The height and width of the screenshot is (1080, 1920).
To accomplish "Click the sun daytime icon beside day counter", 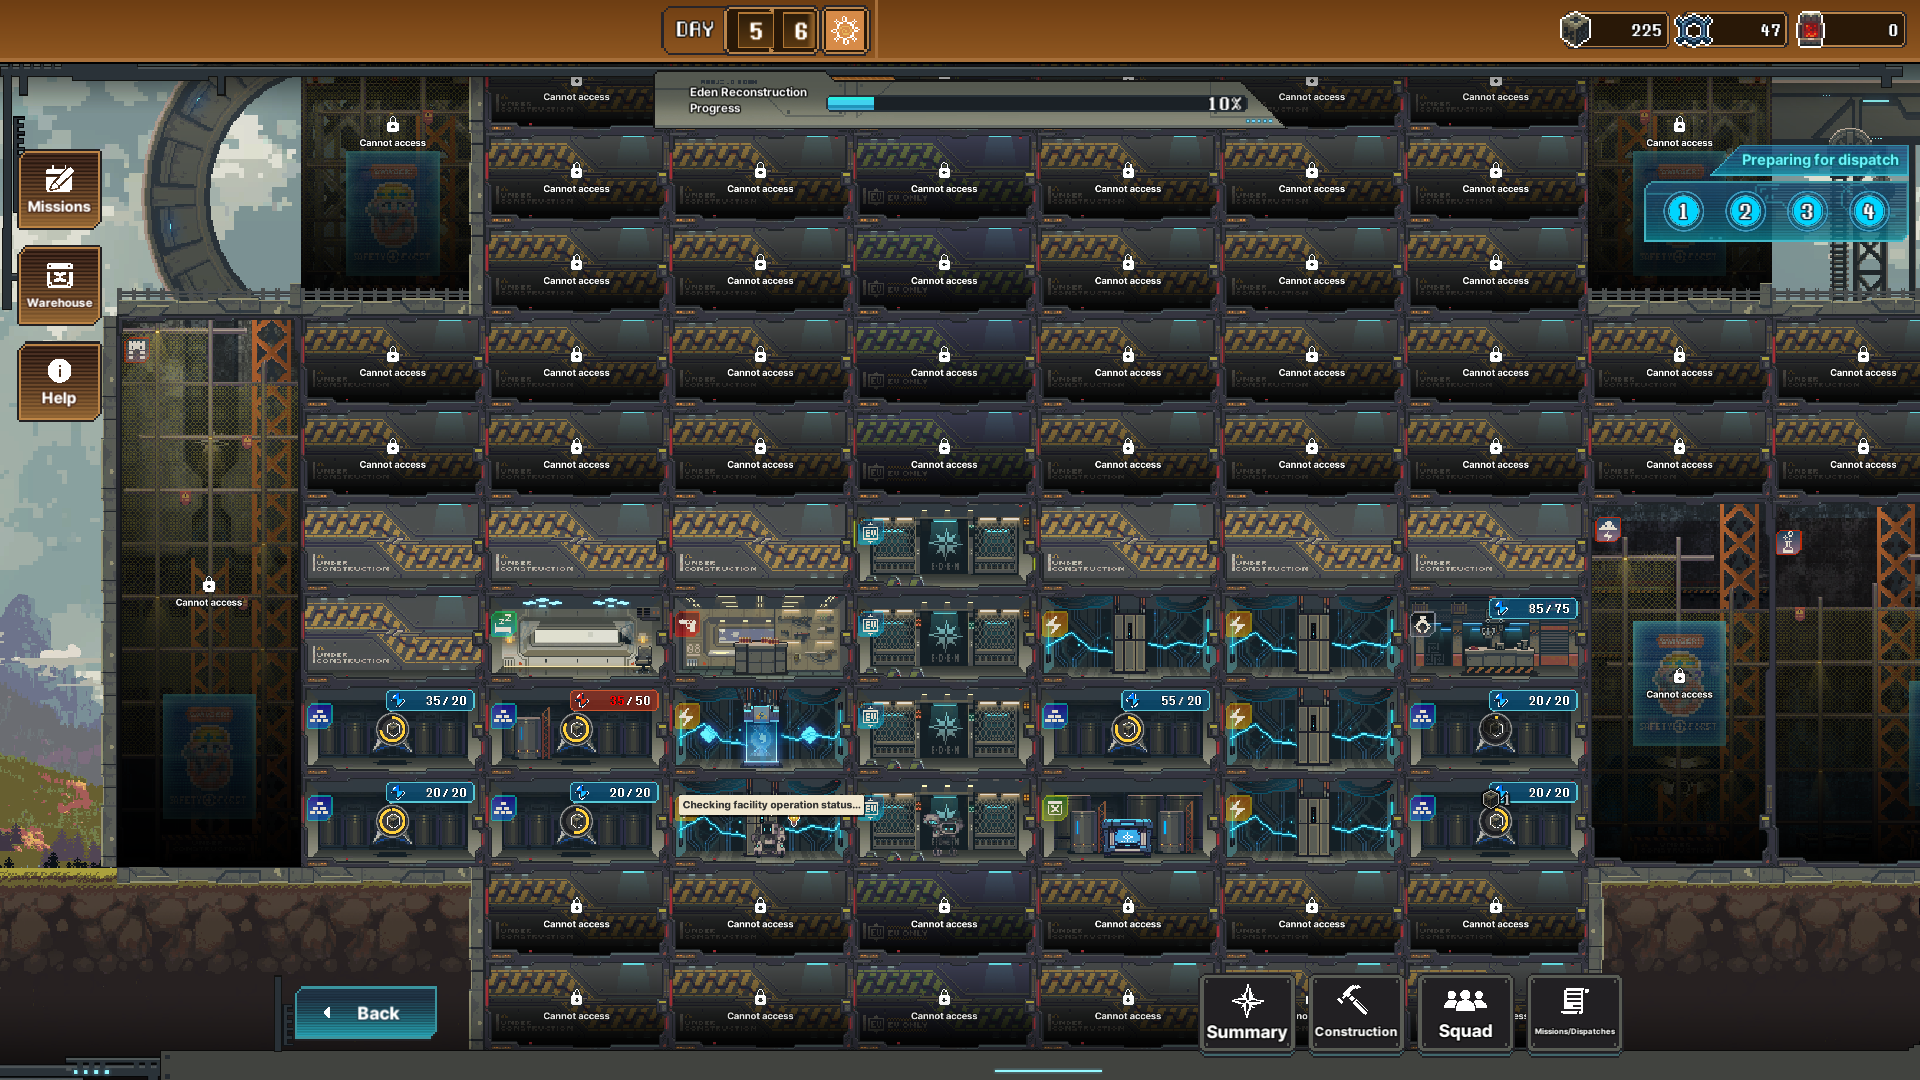I will click(x=845, y=31).
